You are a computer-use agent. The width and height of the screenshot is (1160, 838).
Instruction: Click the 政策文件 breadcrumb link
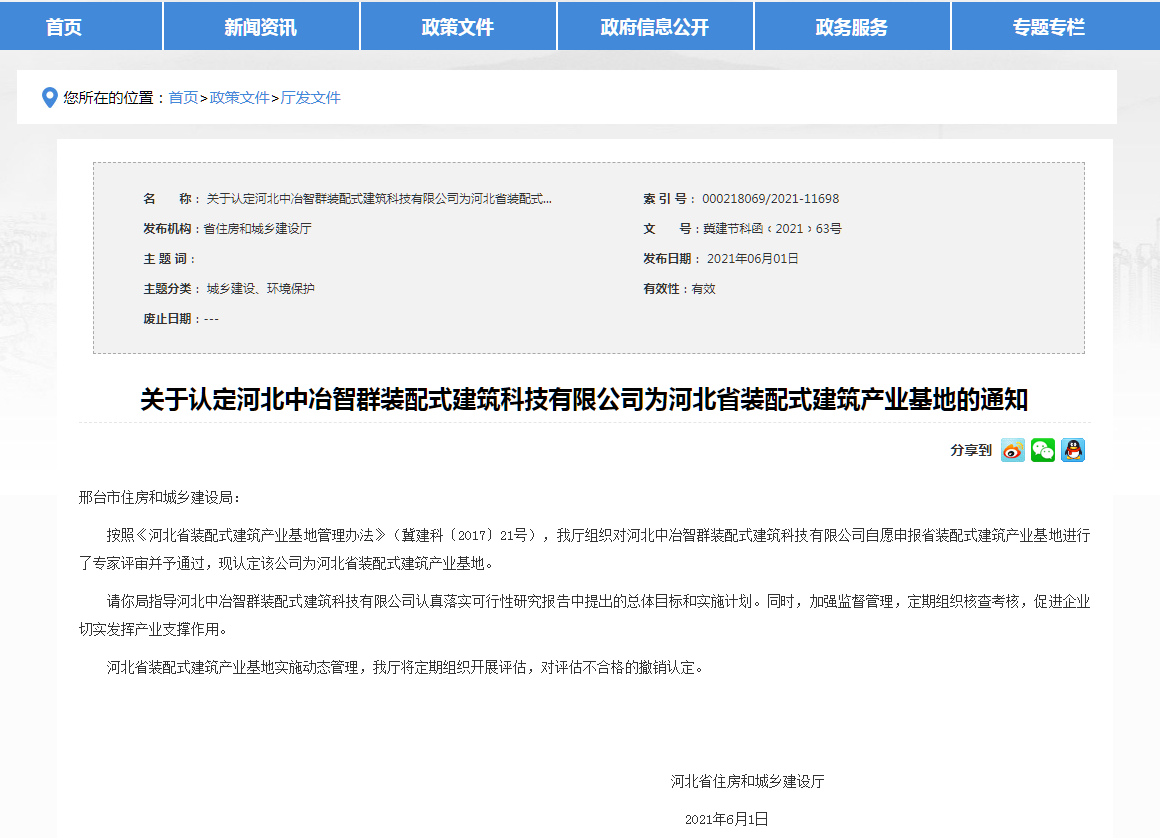(x=240, y=98)
